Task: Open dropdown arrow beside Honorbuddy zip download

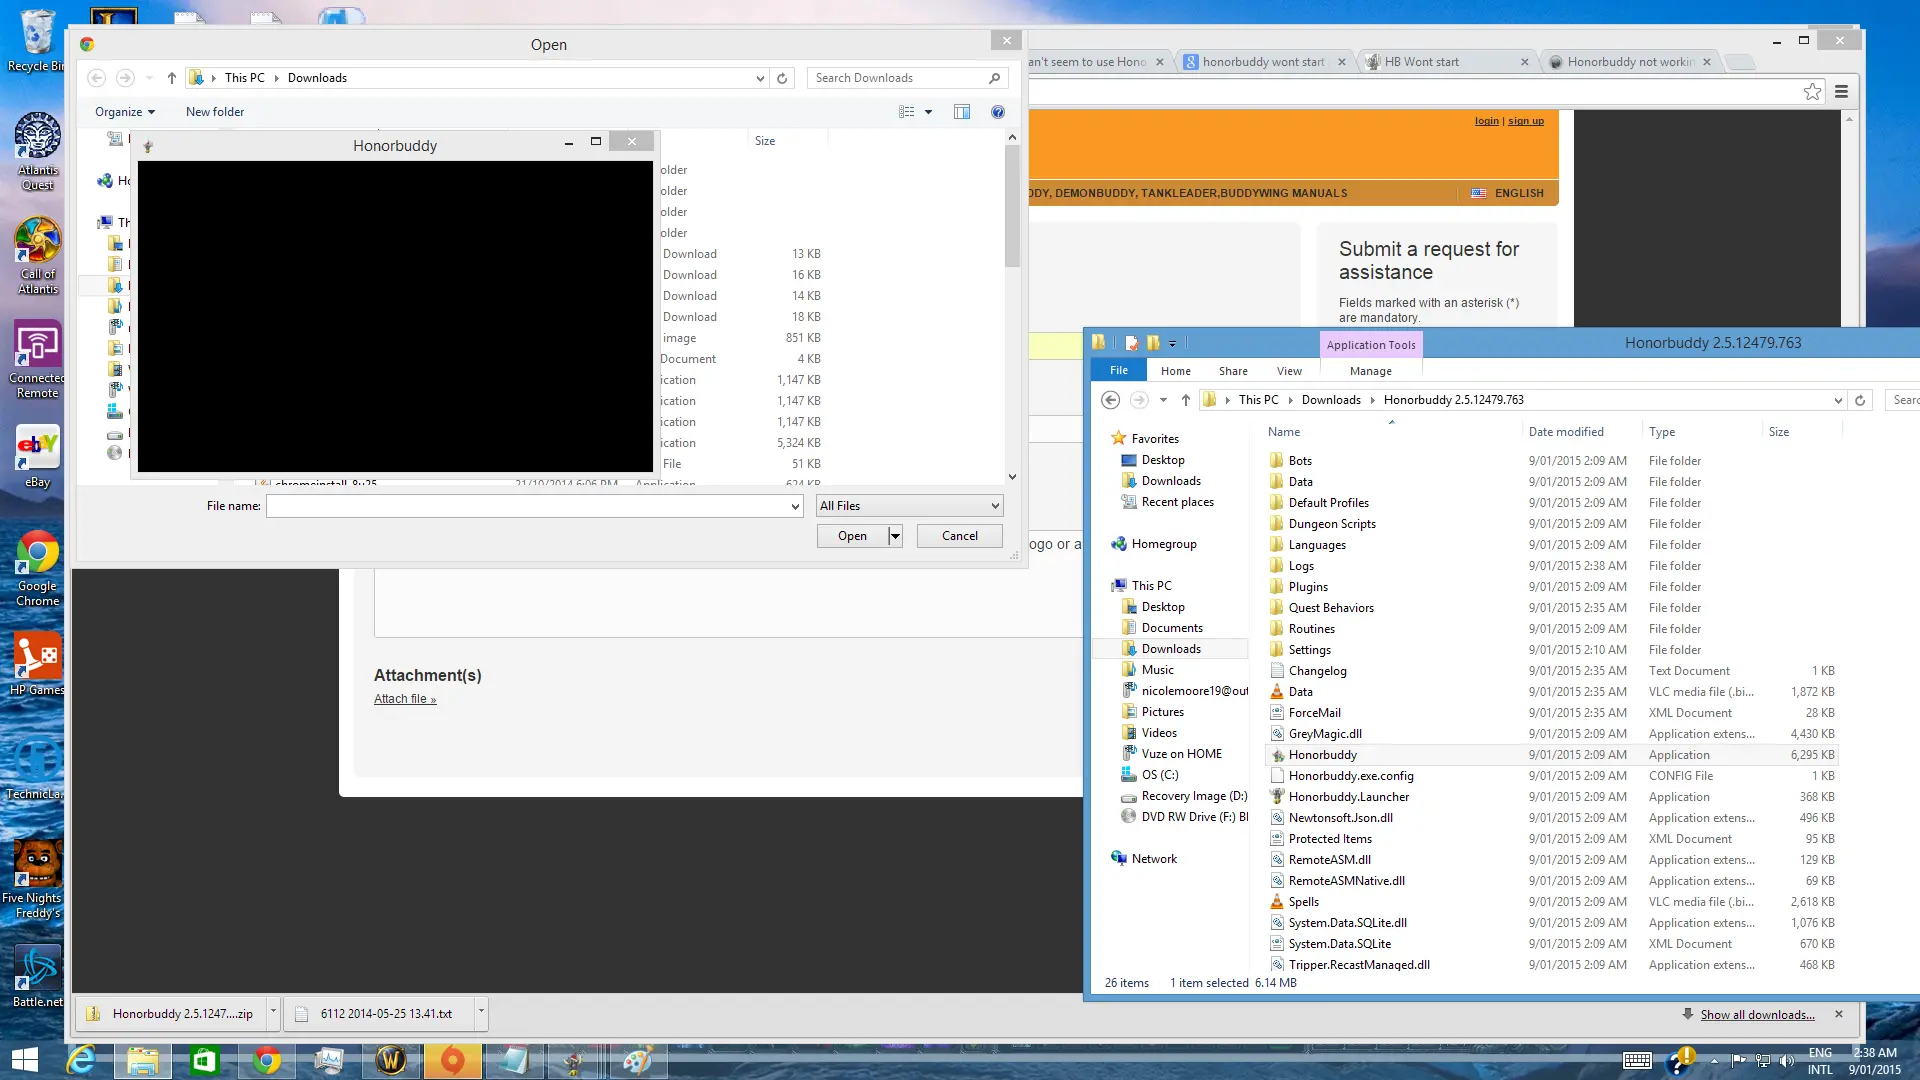Action: click(273, 1012)
